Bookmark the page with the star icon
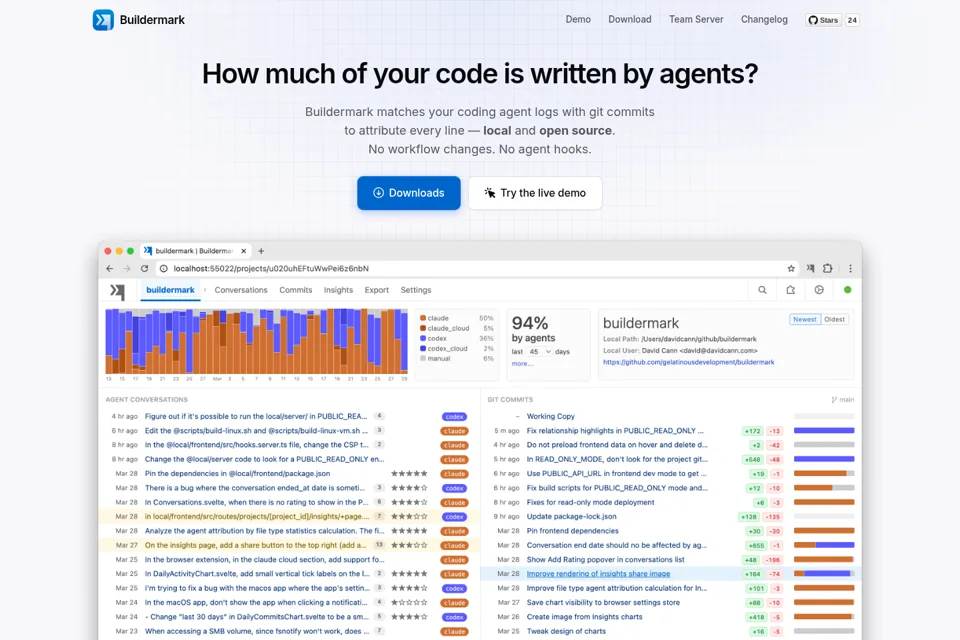This screenshot has height=640, width=960. click(x=791, y=268)
